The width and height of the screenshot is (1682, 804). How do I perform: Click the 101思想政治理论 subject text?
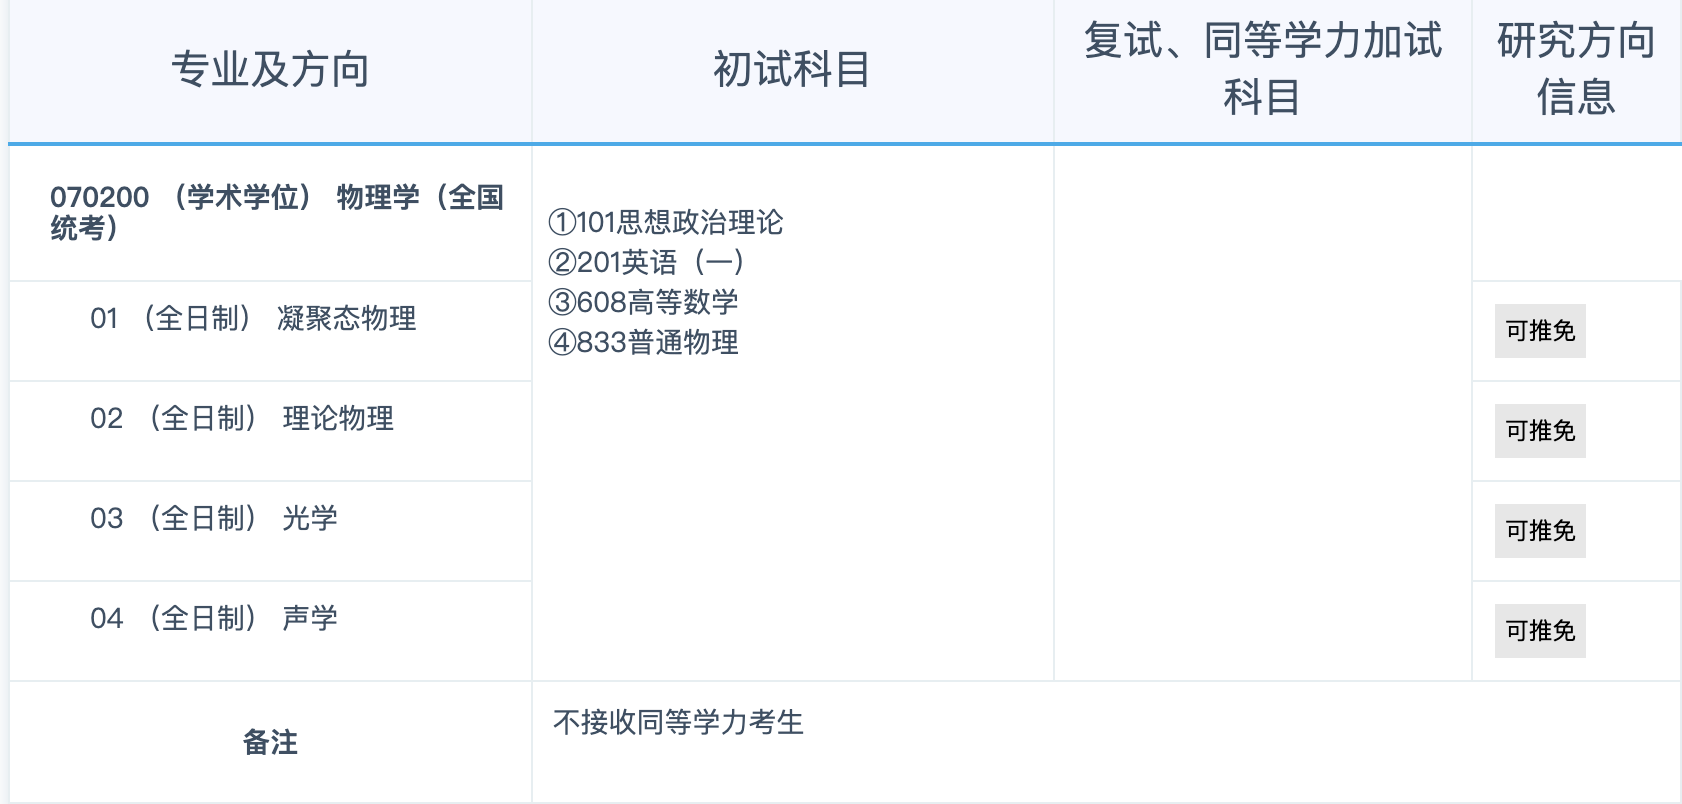[x=666, y=222]
